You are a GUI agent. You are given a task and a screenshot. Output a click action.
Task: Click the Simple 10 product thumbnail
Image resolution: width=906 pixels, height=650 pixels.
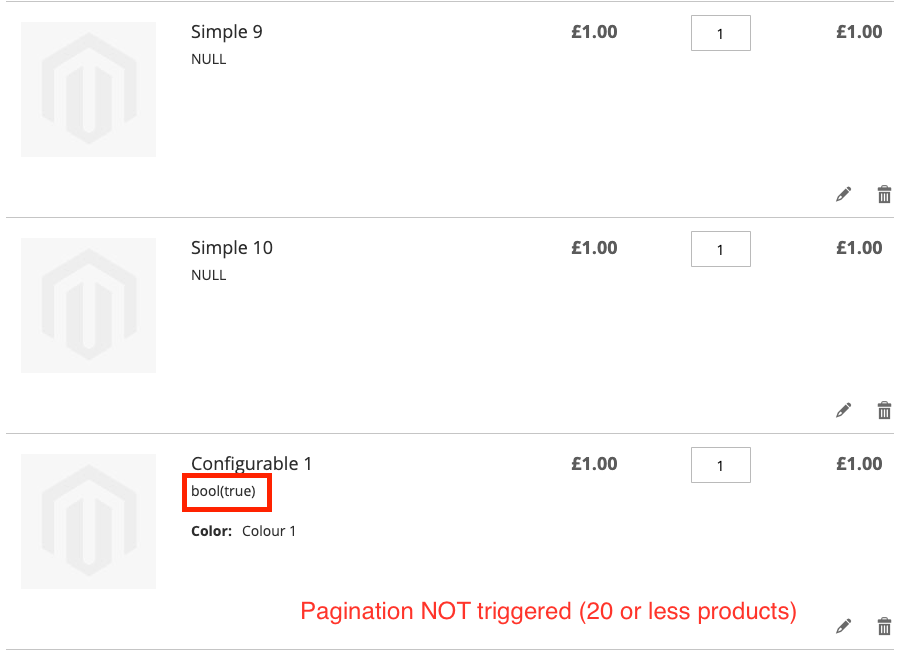pyautogui.click(x=88, y=306)
